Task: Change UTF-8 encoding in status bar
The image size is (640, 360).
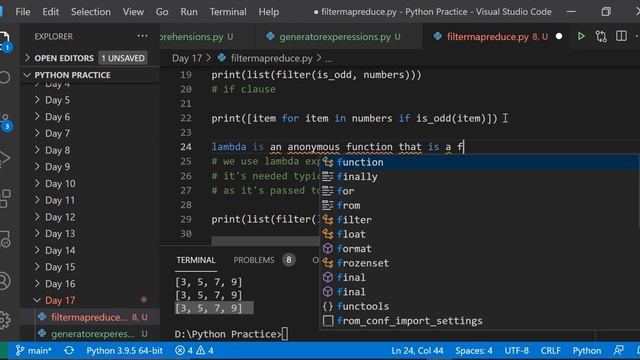Action: tap(516, 351)
